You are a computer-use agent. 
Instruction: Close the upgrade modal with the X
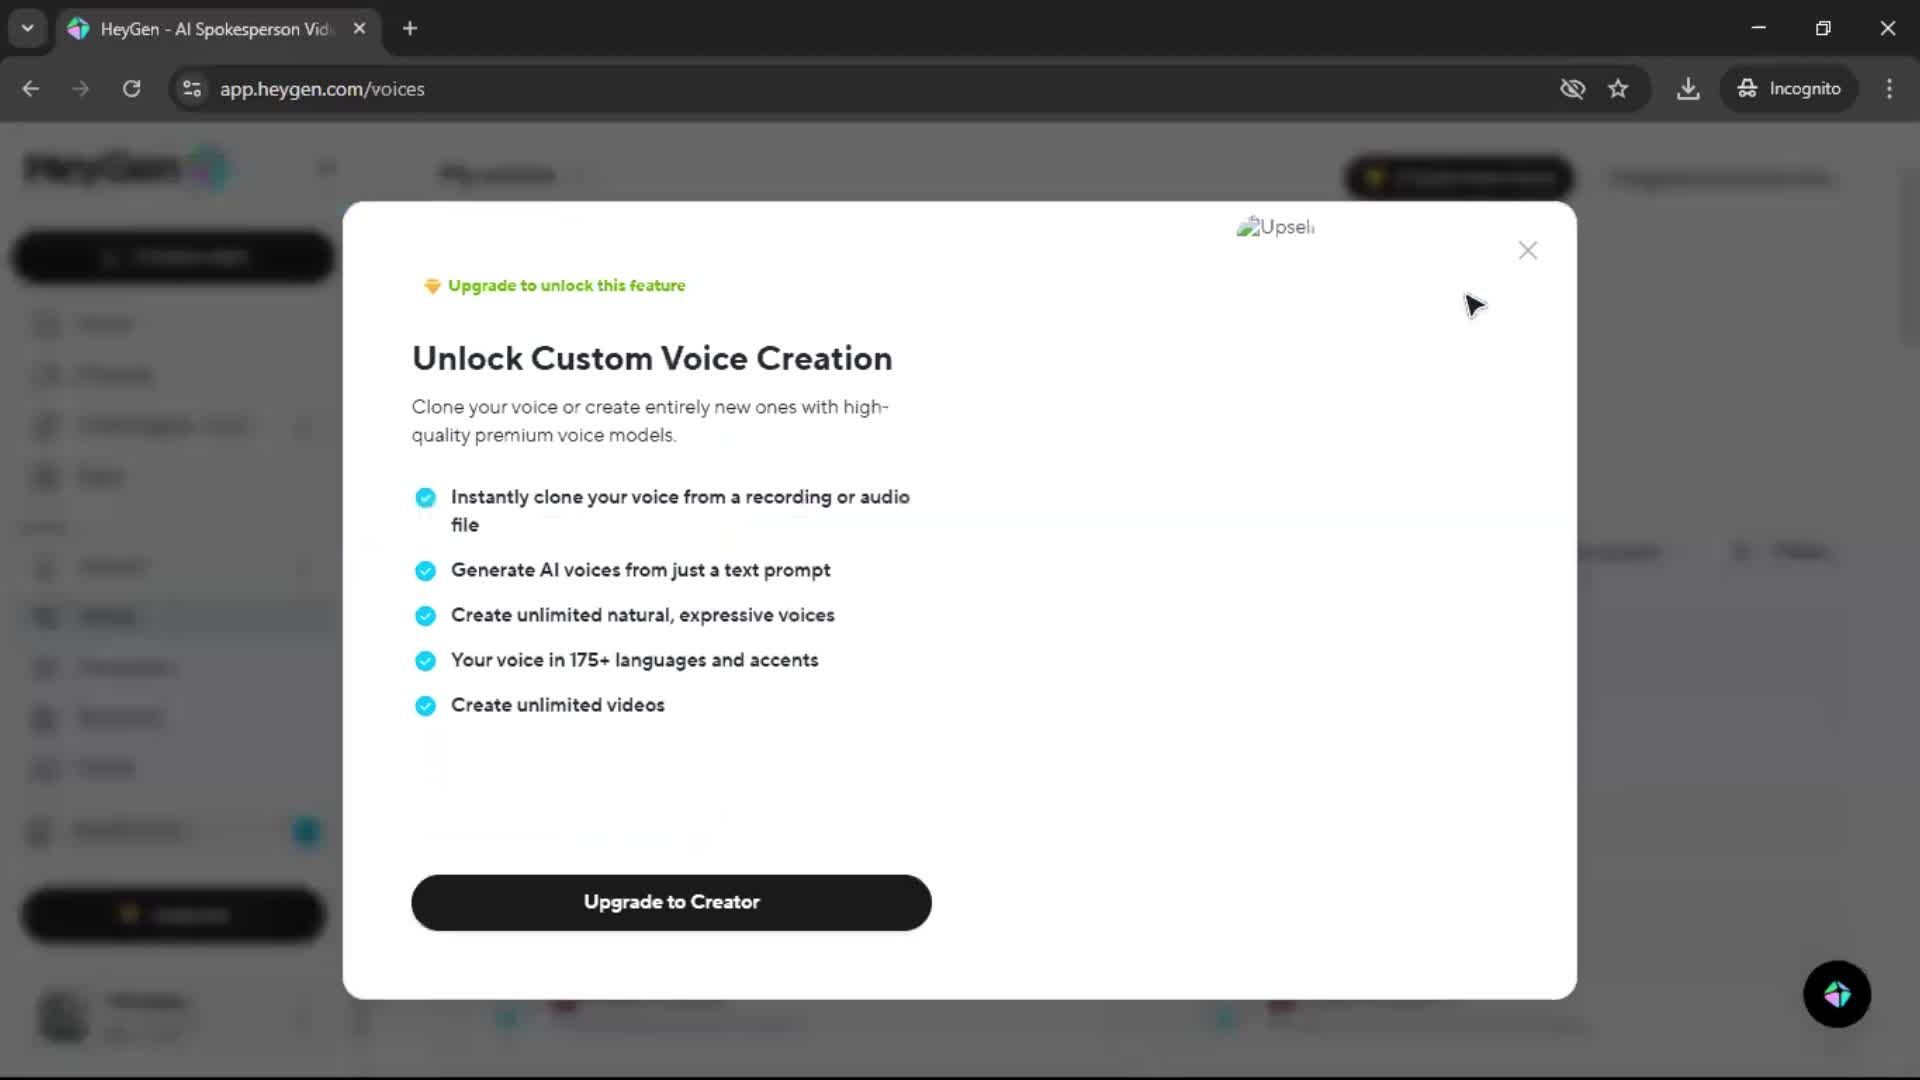1527,250
